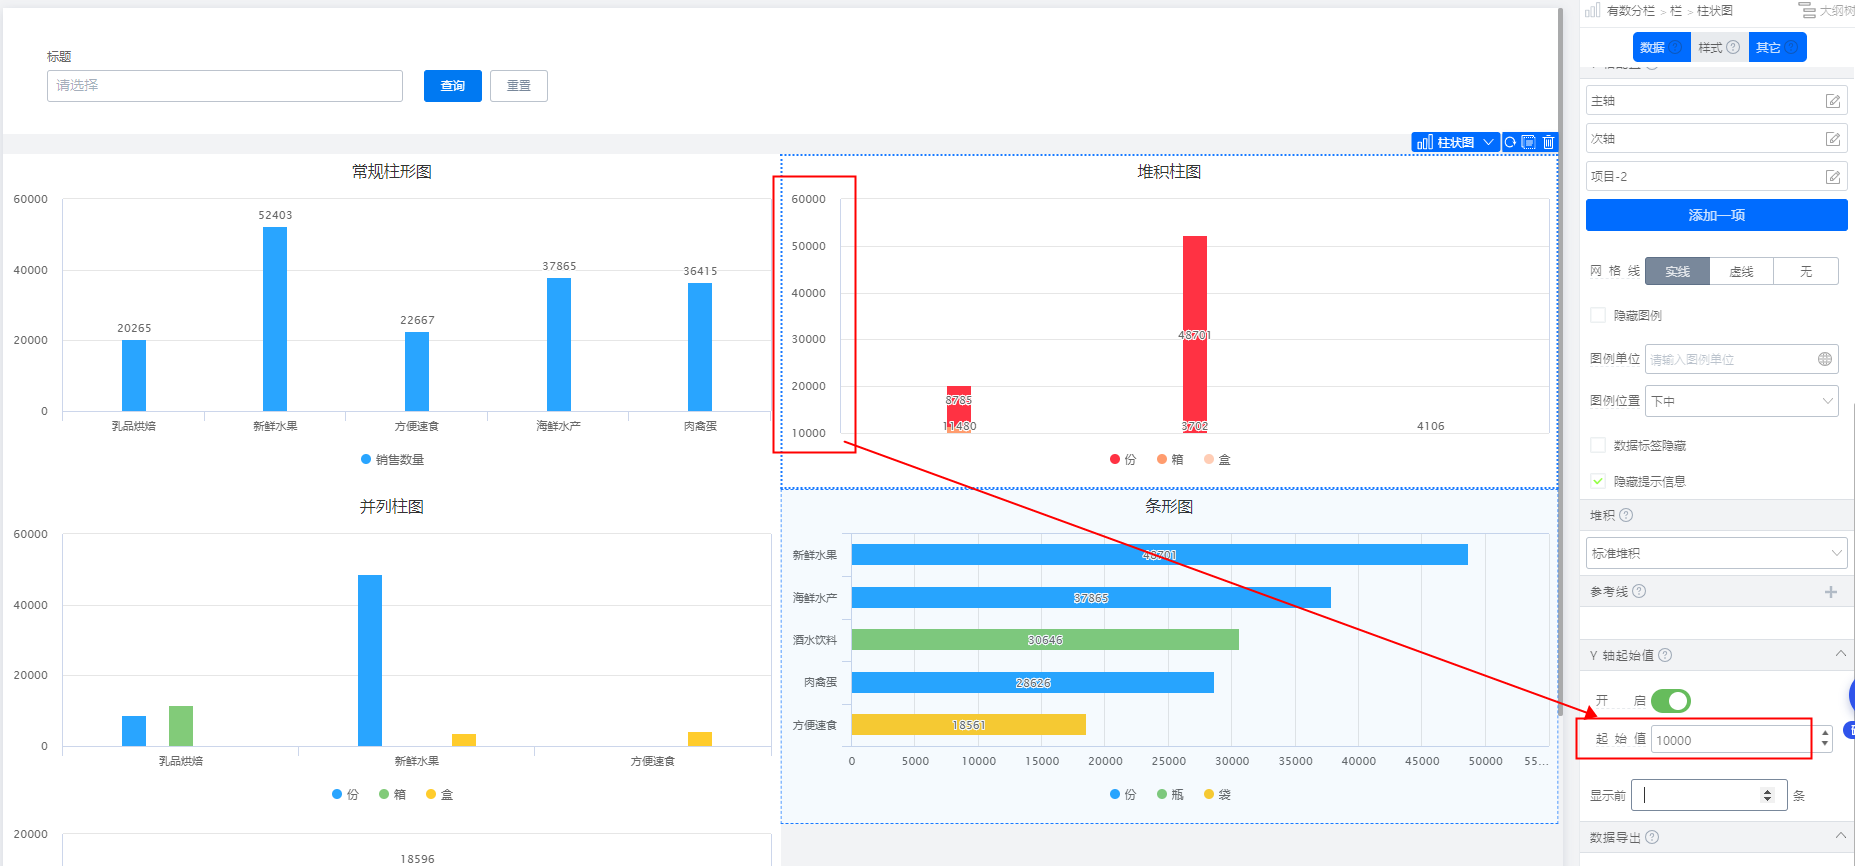Open the 图例位置 dropdown showing 下中
This screenshot has width=1855, height=866.
click(1742, 401)
